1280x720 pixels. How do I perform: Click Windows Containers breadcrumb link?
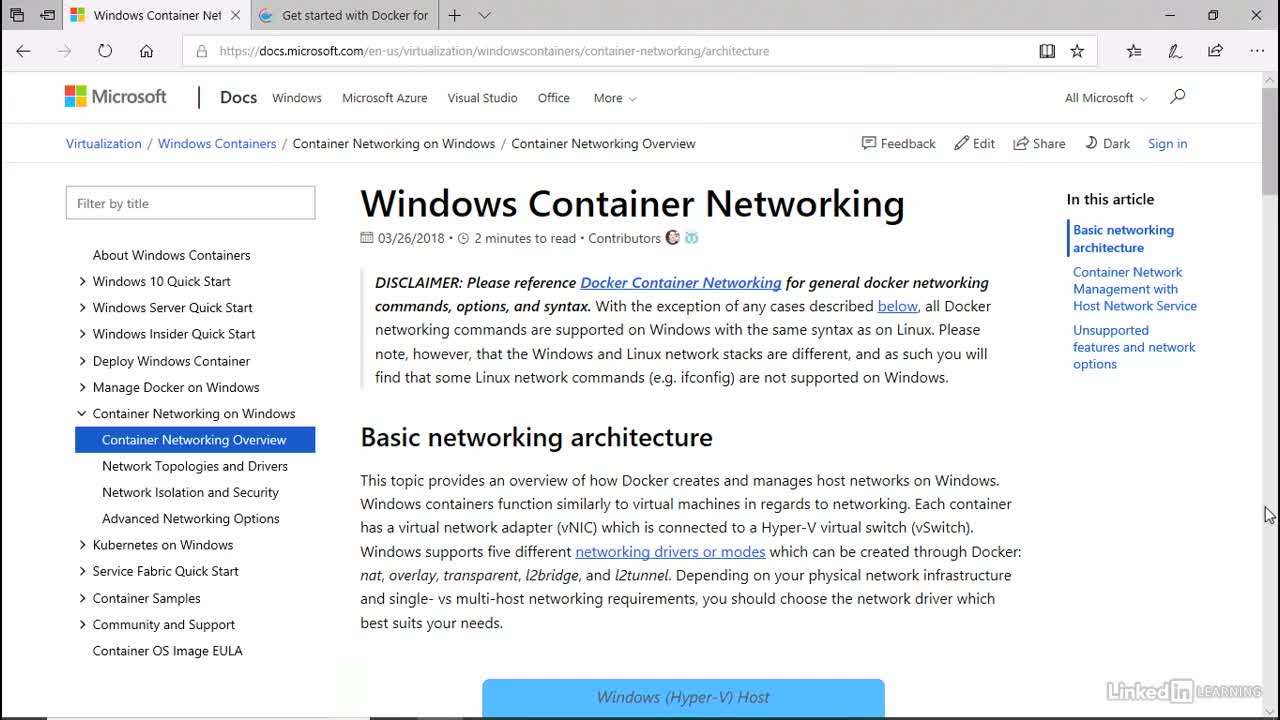217,144
